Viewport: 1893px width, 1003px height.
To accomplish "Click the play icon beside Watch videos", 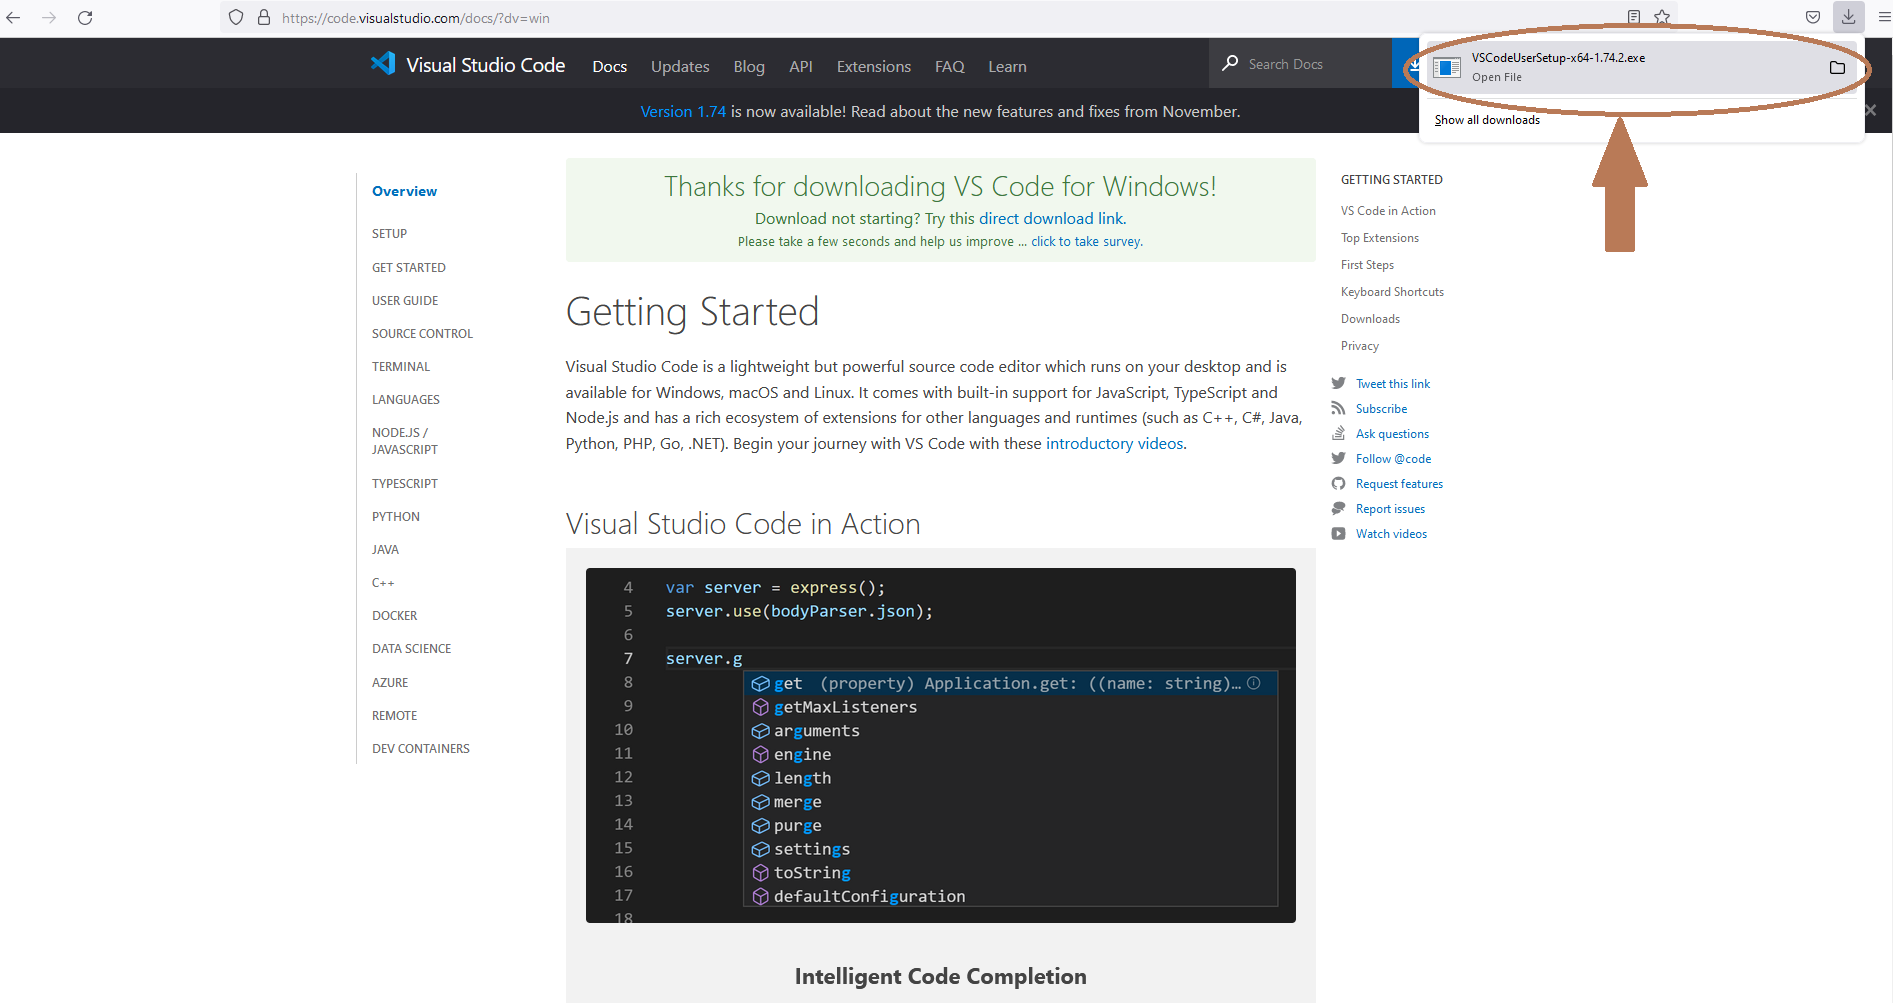I will [x=1338, y=534].
